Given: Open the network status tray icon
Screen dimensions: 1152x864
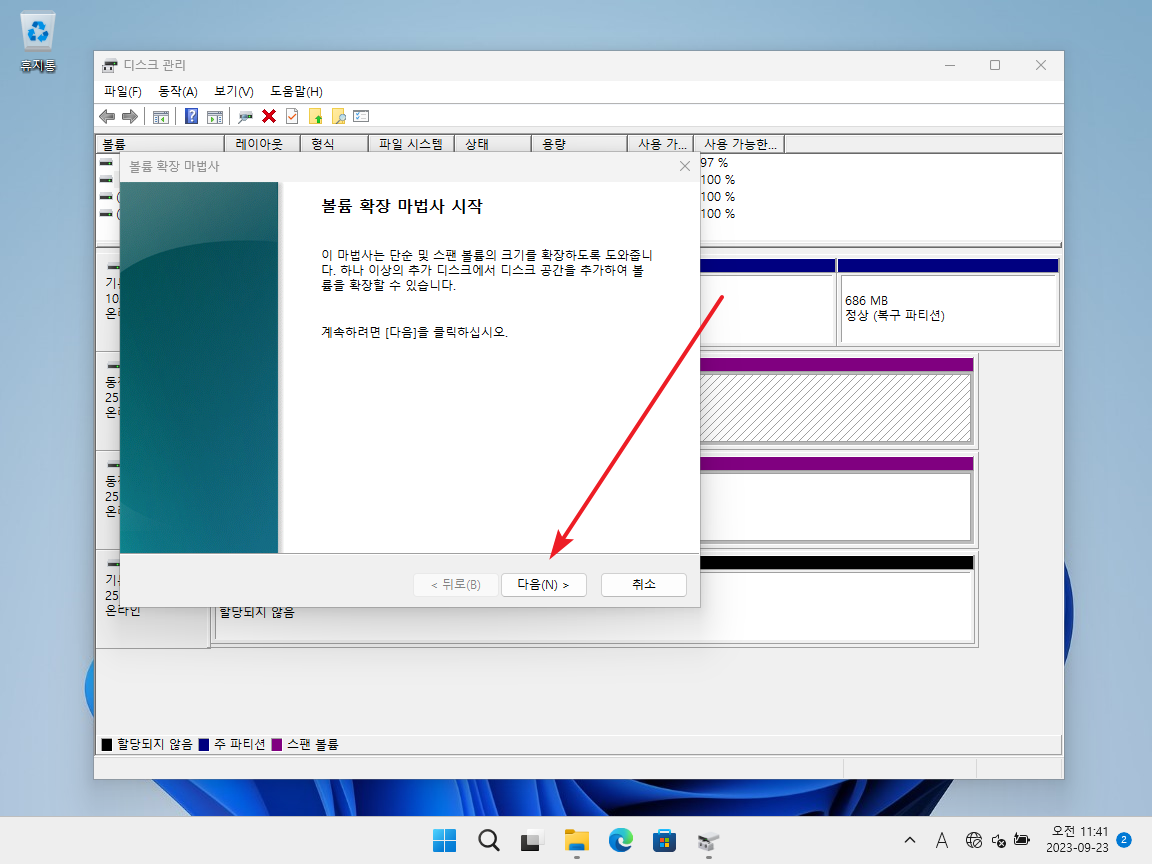Looking at the screenshot, I should coord(974,840).
